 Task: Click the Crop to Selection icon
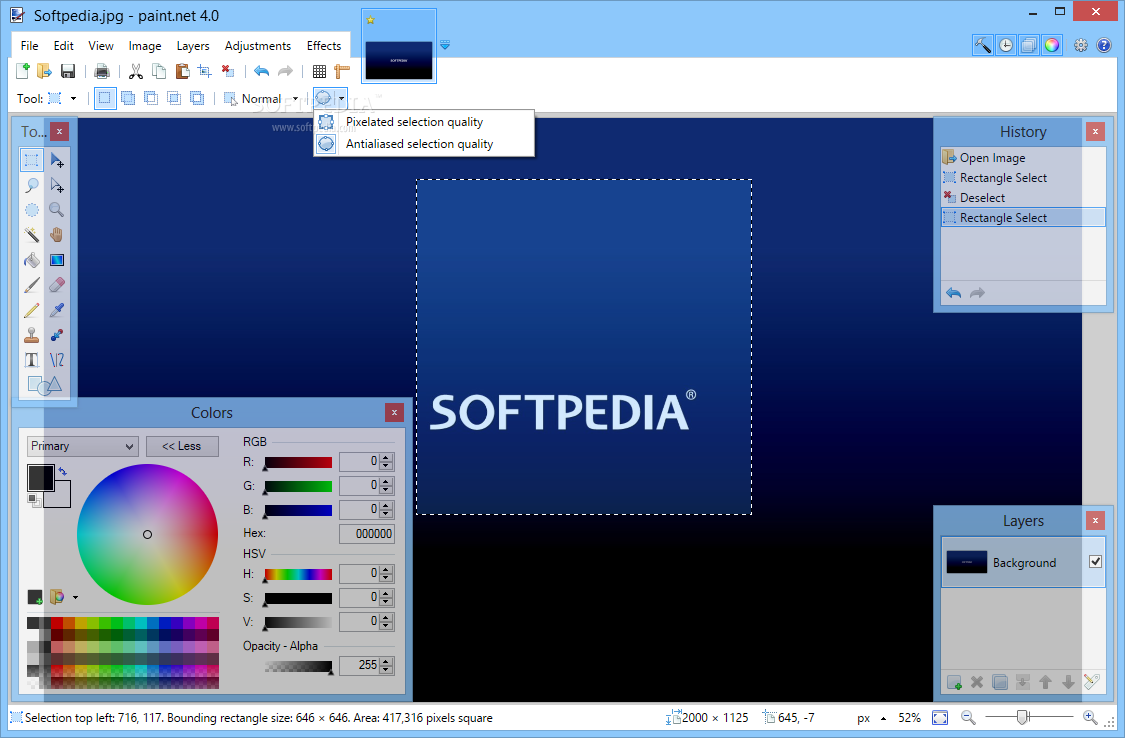204,71
